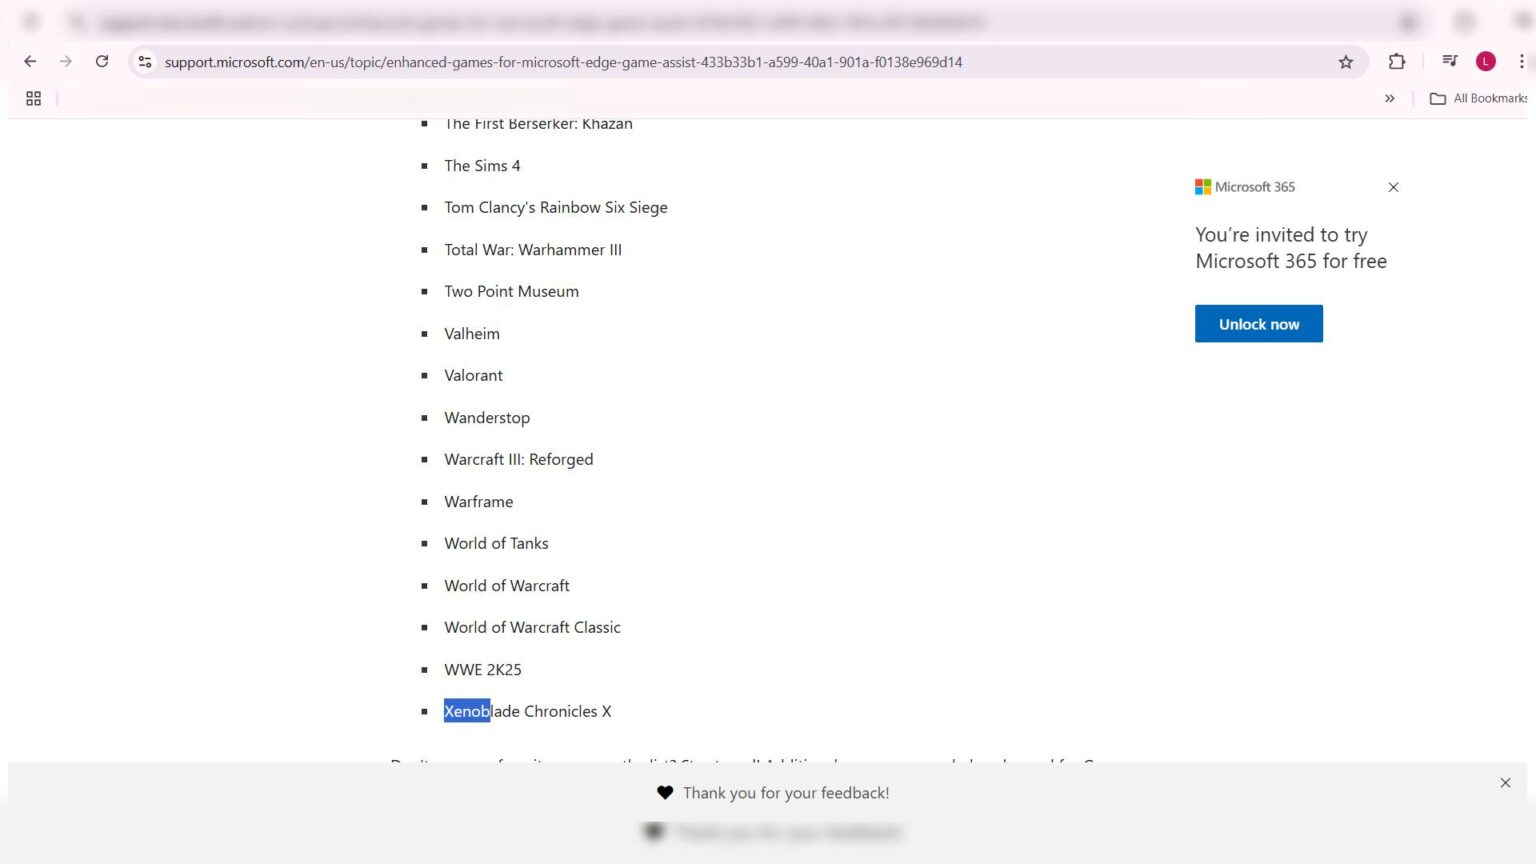
Task: Show more bookmarks with the chevron
Action: (1389, 98)
